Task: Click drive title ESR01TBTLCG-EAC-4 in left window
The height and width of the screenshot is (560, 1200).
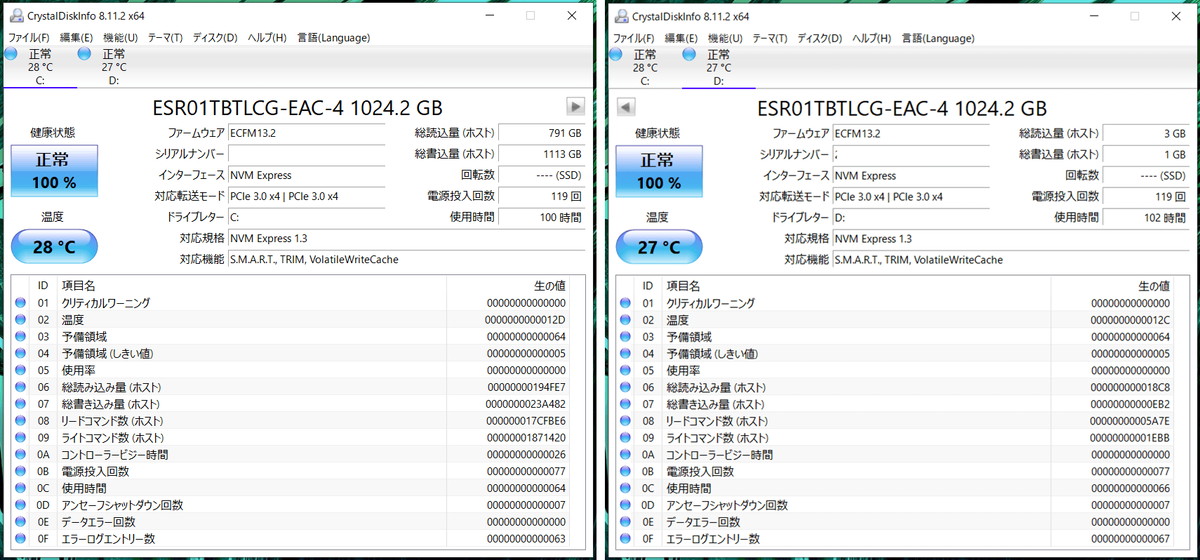Action: point(297,108)
